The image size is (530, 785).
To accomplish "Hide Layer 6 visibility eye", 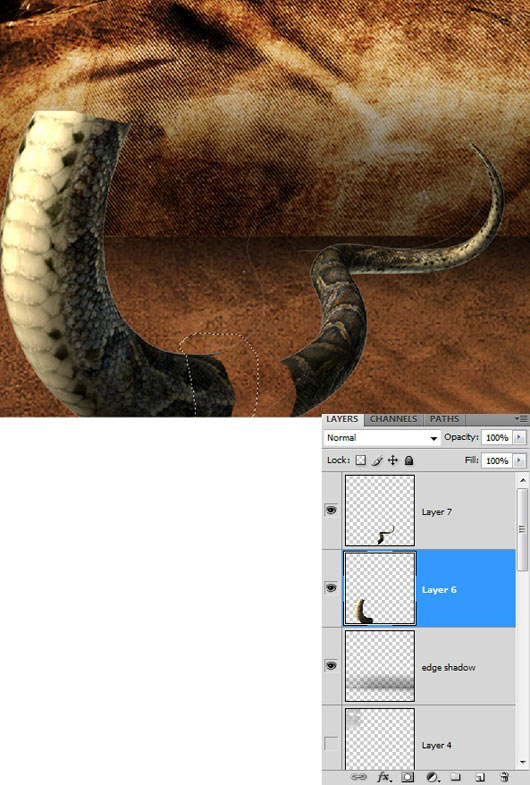I will point(331,588).
